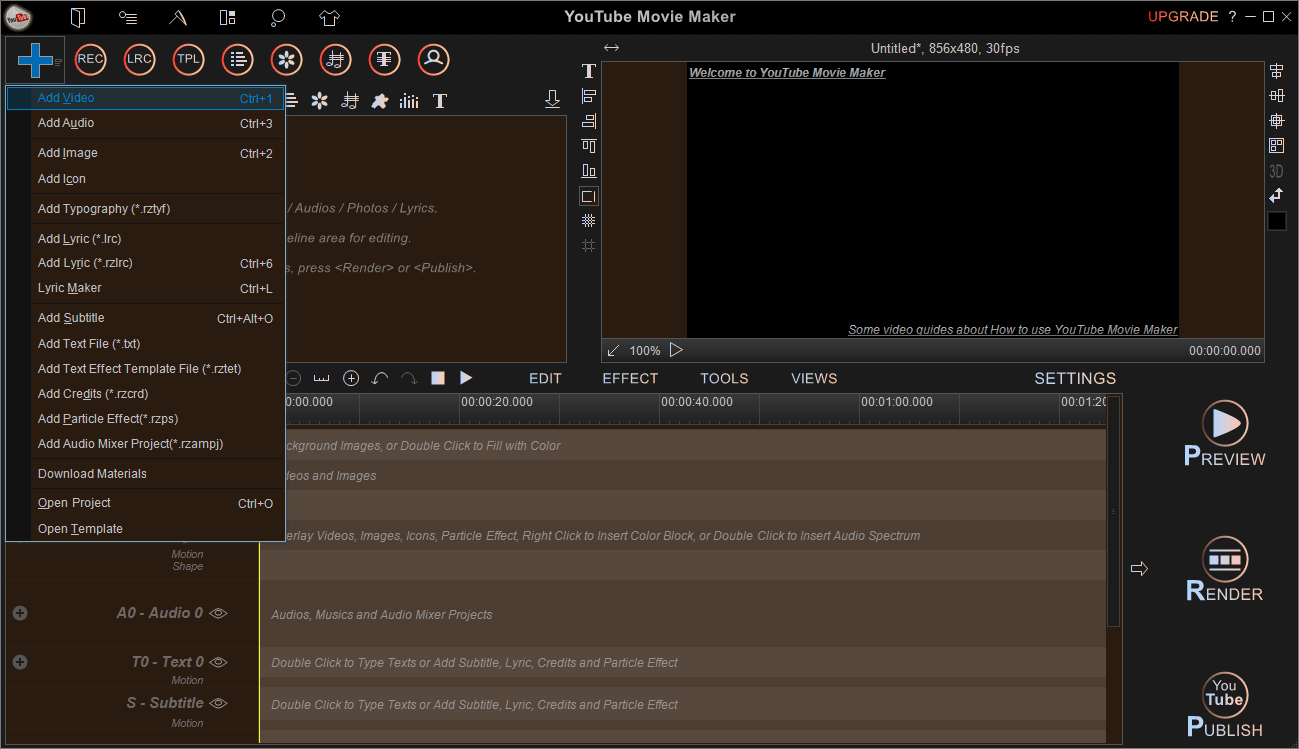Choose Download Materials from the menu

pos(146,474)
